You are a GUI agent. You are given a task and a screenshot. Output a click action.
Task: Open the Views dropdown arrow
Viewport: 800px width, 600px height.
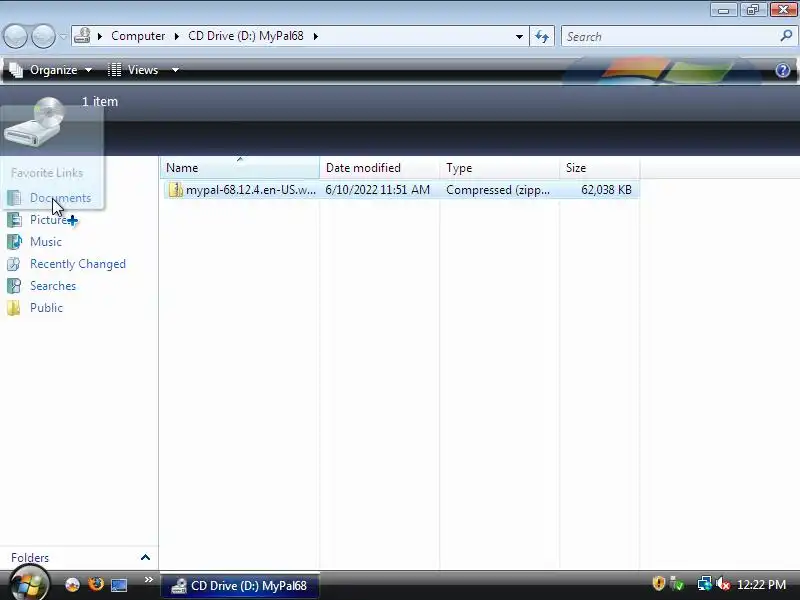(x=175, y=70)
